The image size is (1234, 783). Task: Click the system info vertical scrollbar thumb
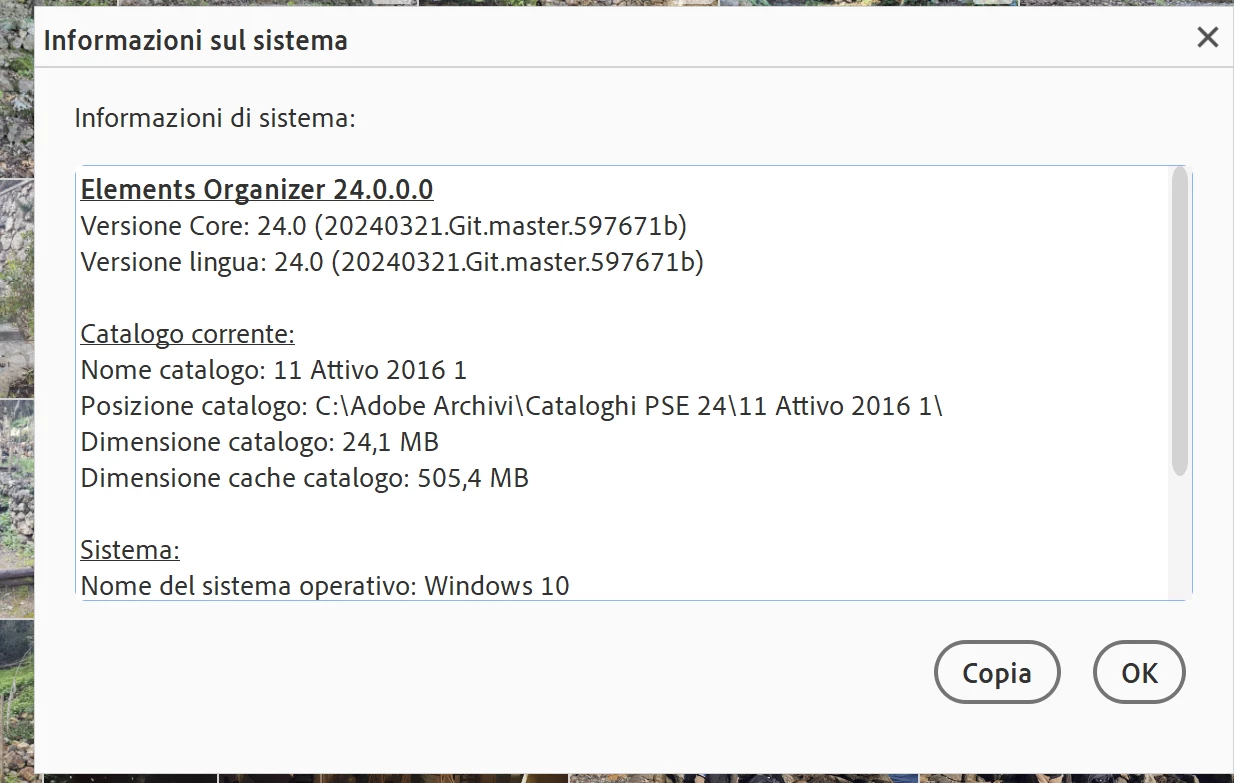click(1180, 321)
